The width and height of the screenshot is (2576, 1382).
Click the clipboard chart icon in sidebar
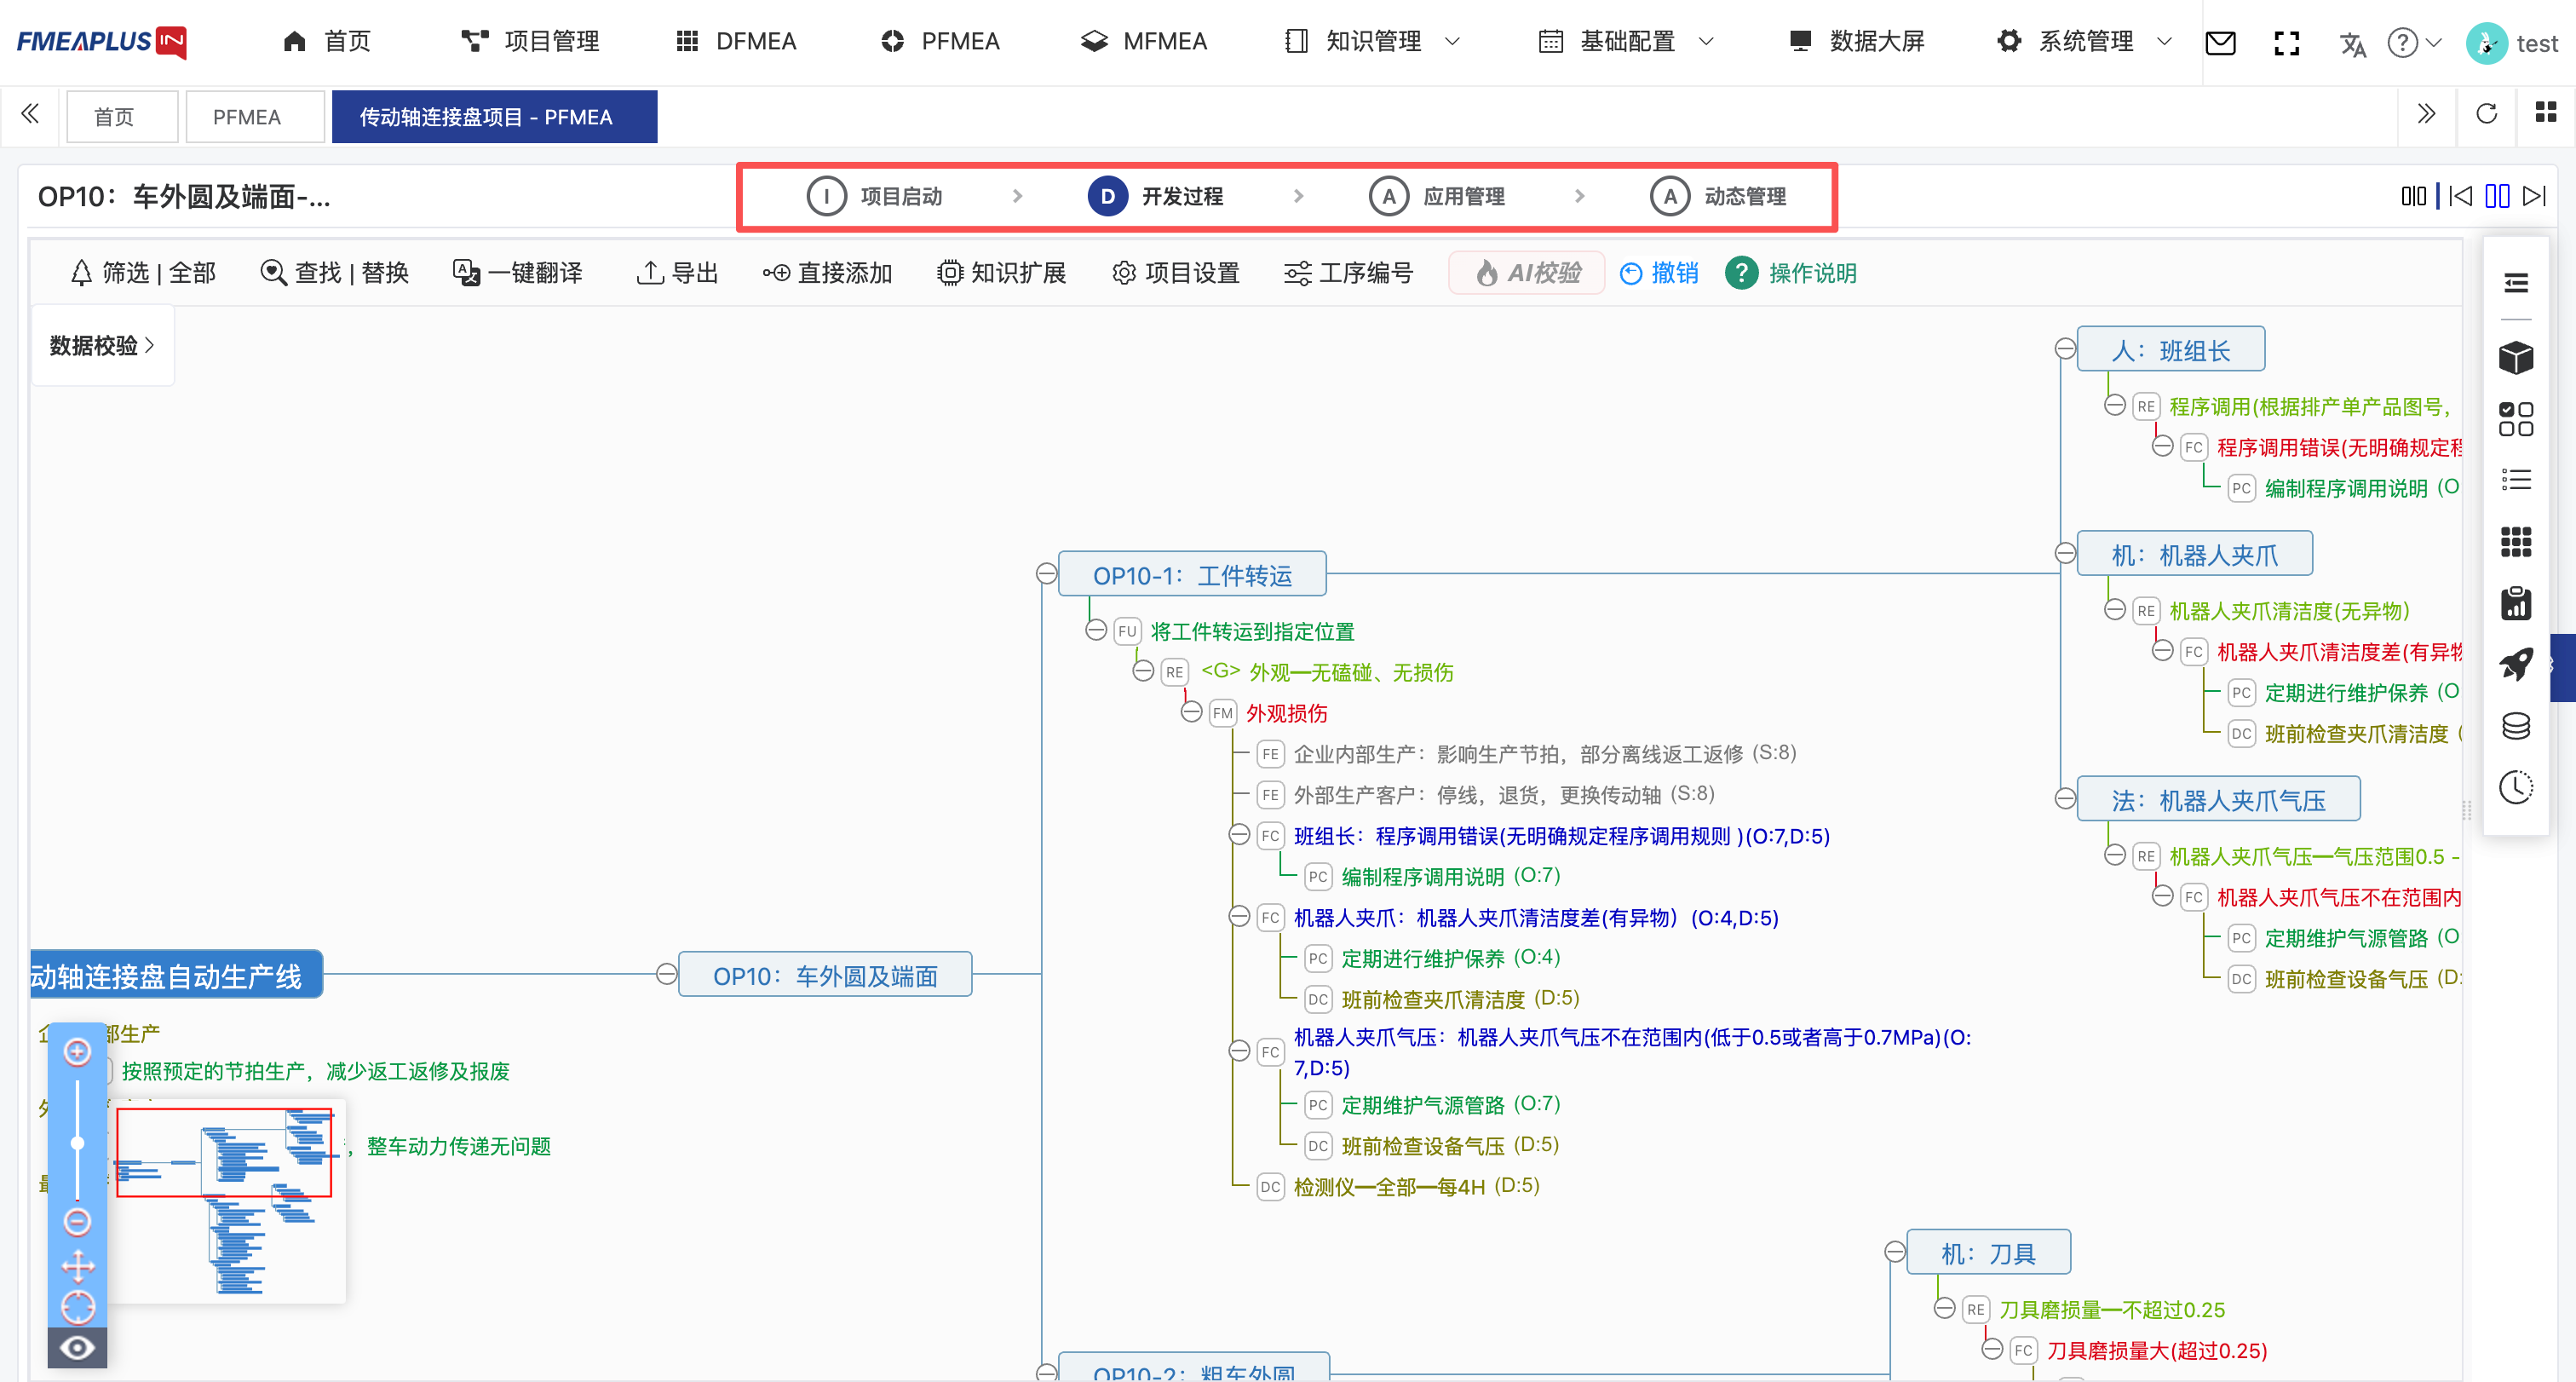2515,603
